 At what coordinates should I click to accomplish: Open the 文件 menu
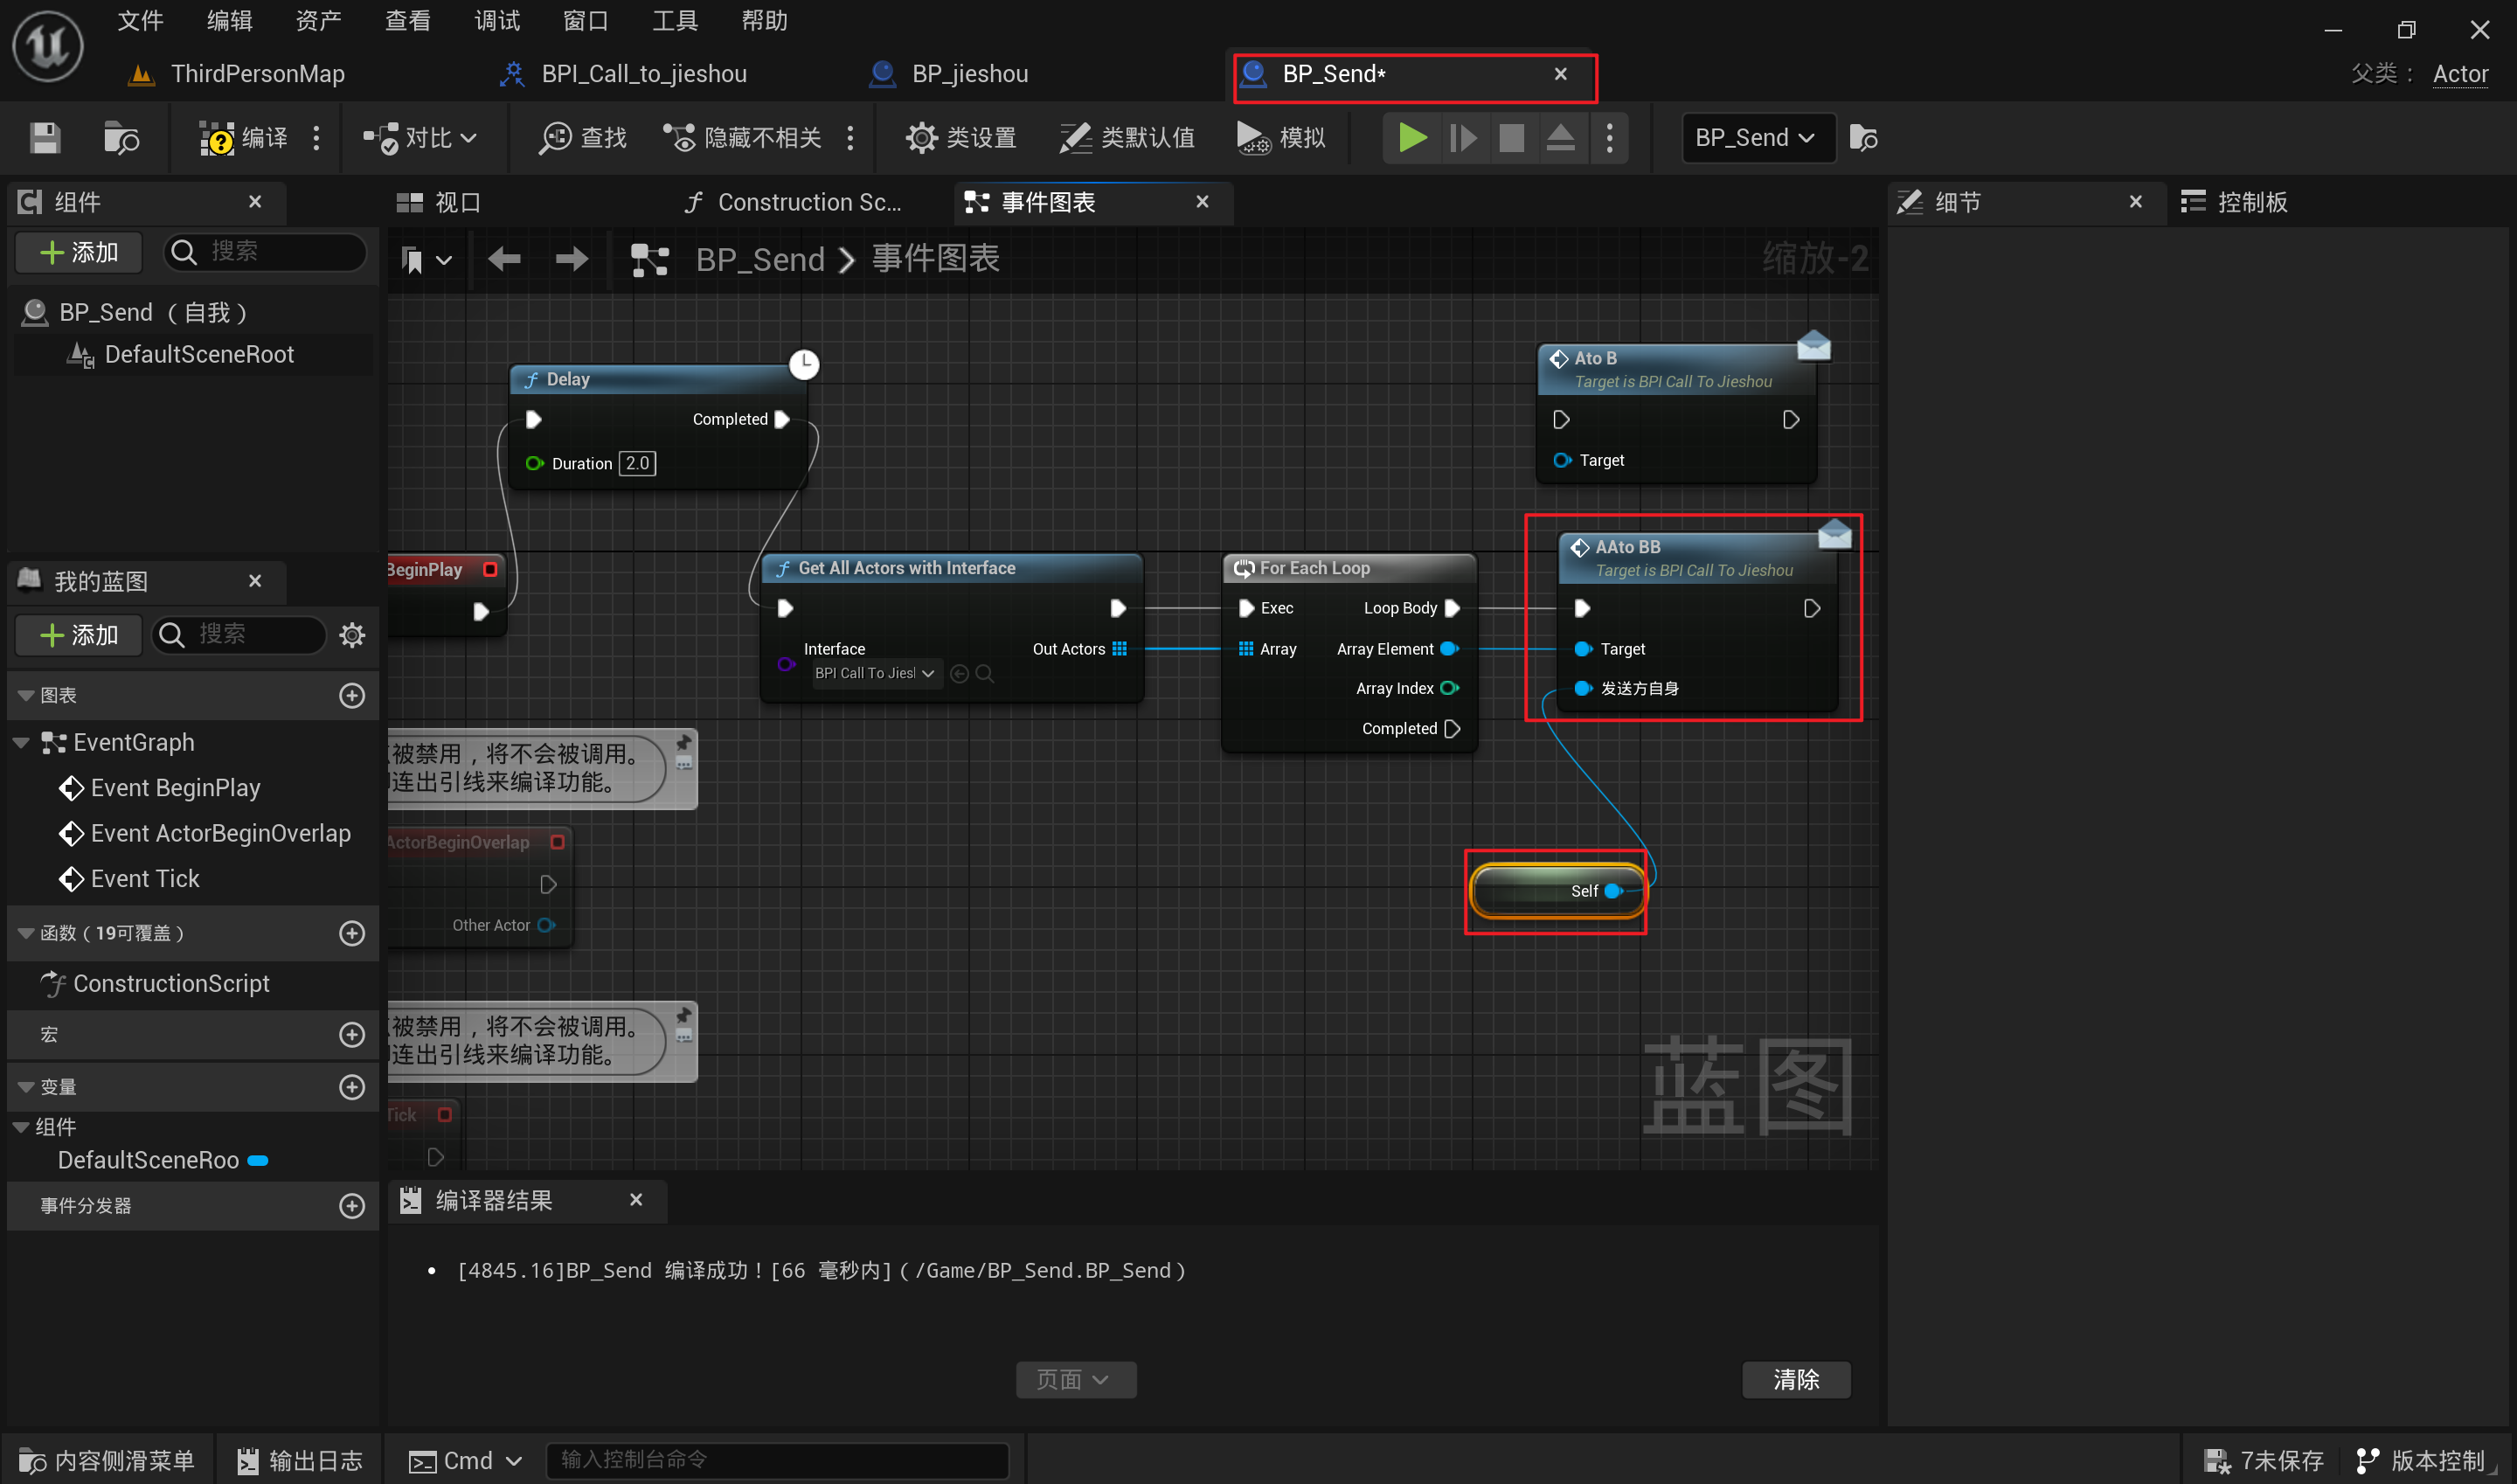tap(140, 20)
